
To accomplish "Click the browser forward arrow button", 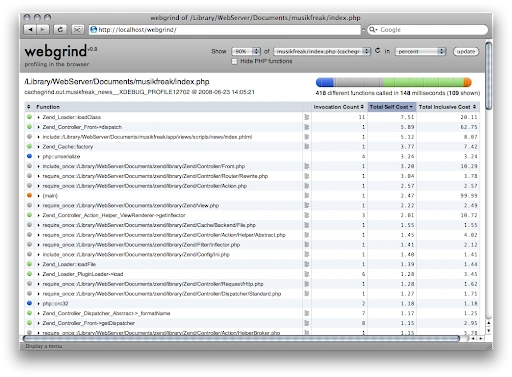I will 43,30.
